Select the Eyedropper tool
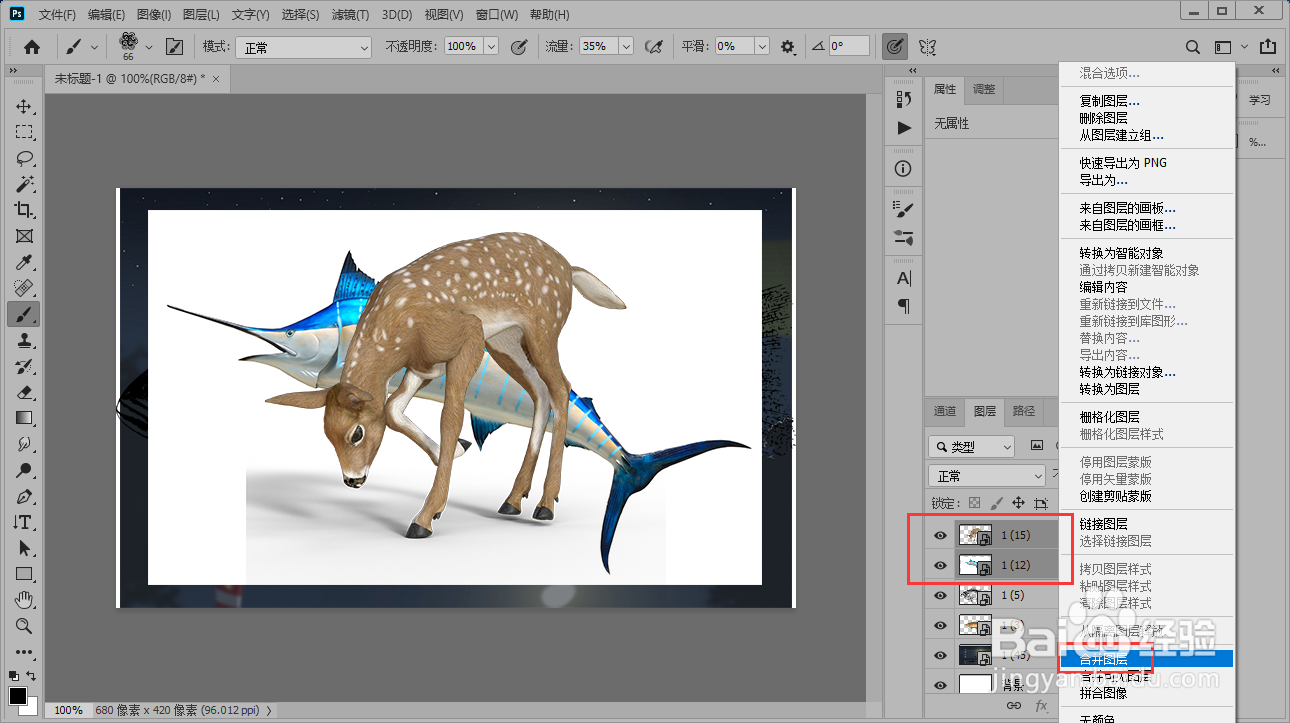 click(x=24, y=263)
